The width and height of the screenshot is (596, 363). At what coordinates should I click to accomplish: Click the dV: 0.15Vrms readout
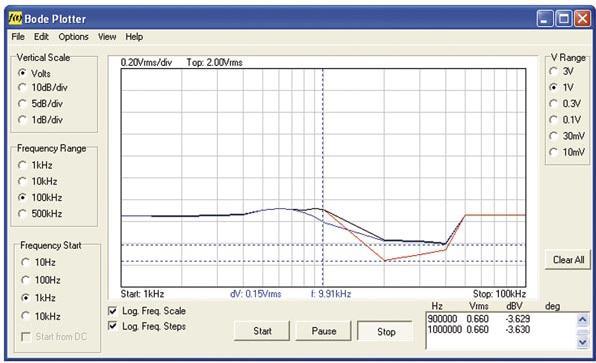256,294
